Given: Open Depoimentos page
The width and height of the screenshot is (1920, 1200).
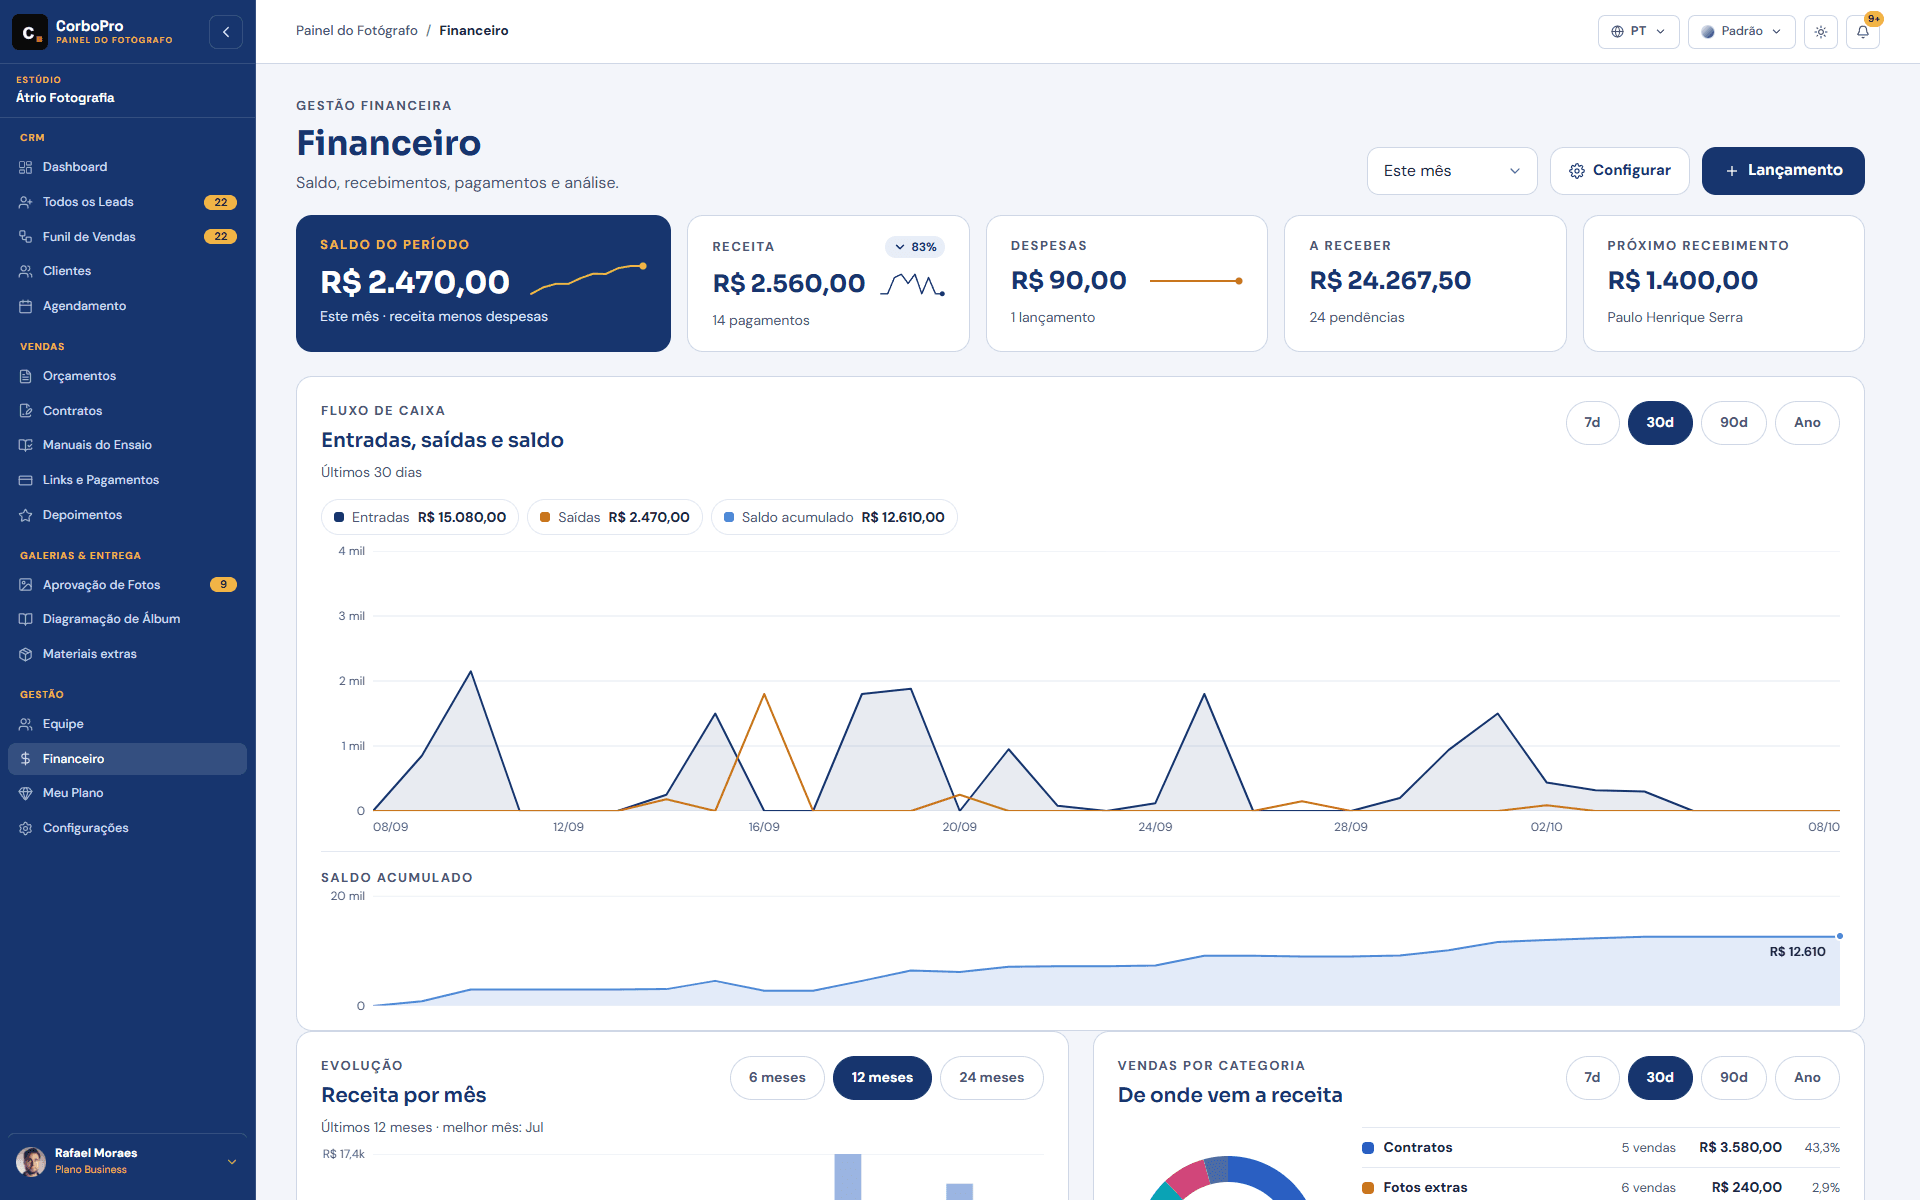Looking at the screenshot, I should [127, 515].
